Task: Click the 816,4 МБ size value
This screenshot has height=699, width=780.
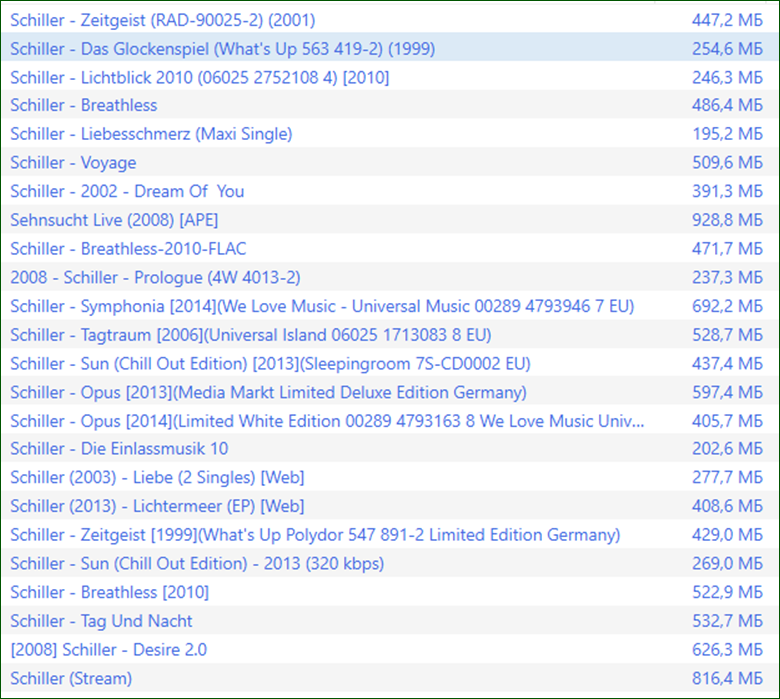Action: 727,679
